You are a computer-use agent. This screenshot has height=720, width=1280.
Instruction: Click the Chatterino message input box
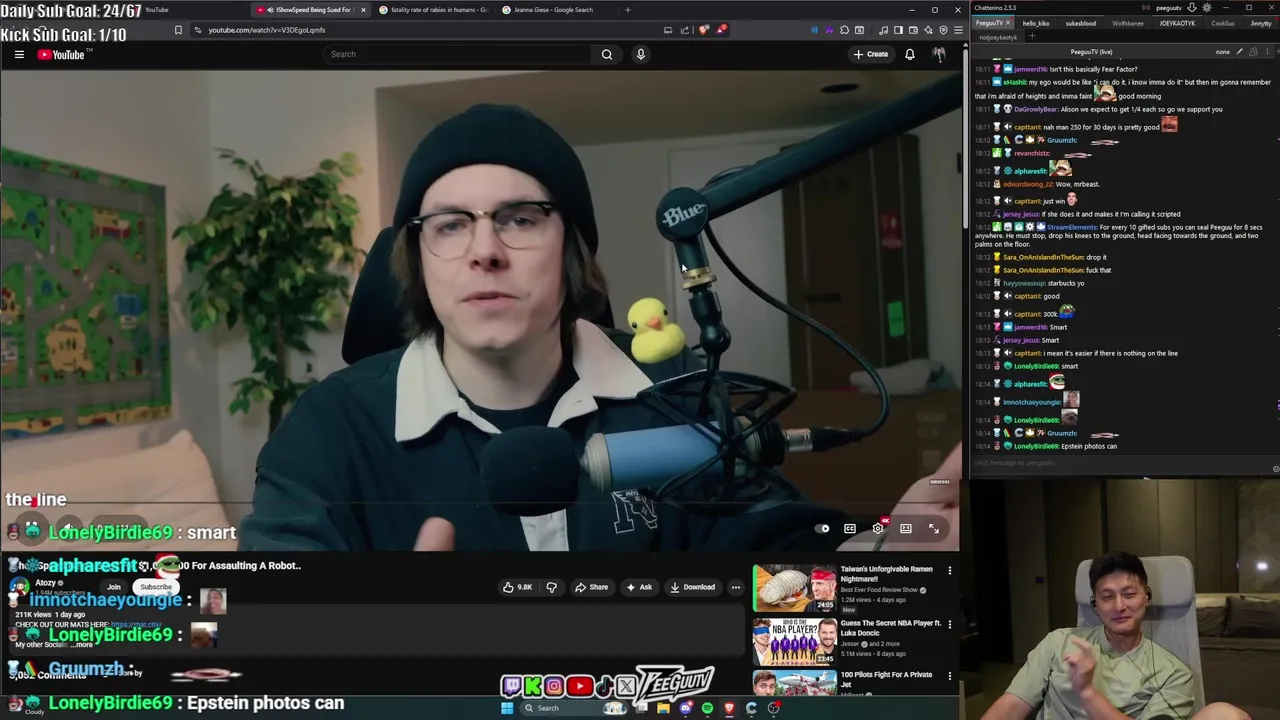(x=1118, y=463)
